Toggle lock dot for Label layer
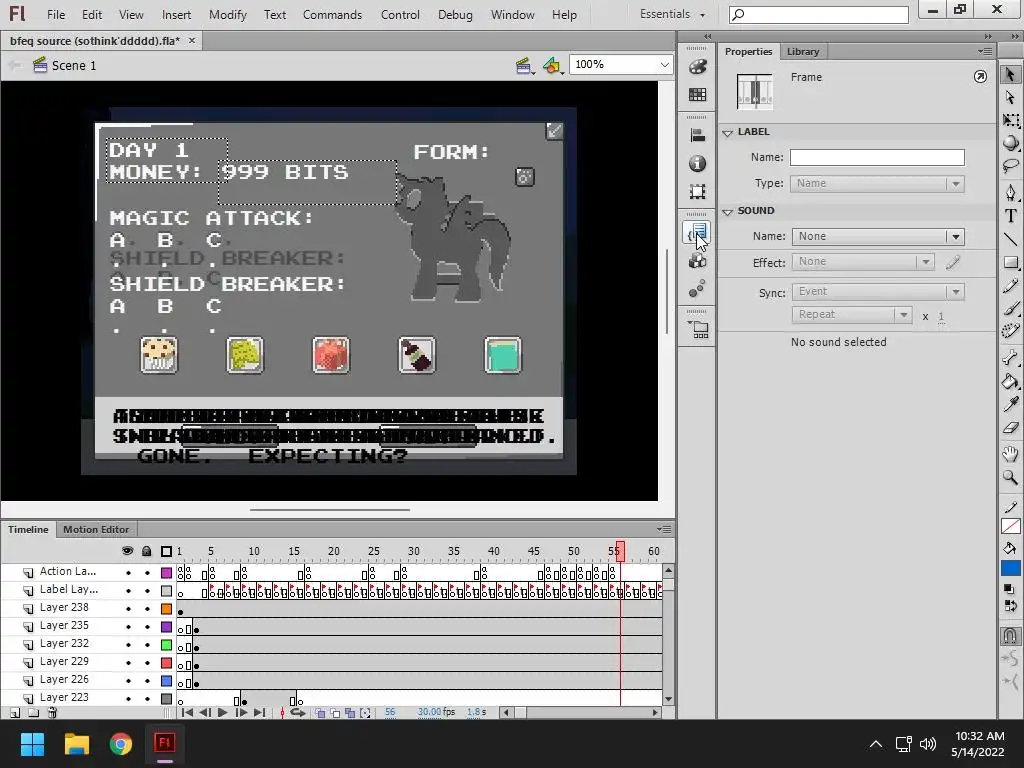Viewport: 1024px width, 768px height. pyautogui.click(x=147, y=591)
